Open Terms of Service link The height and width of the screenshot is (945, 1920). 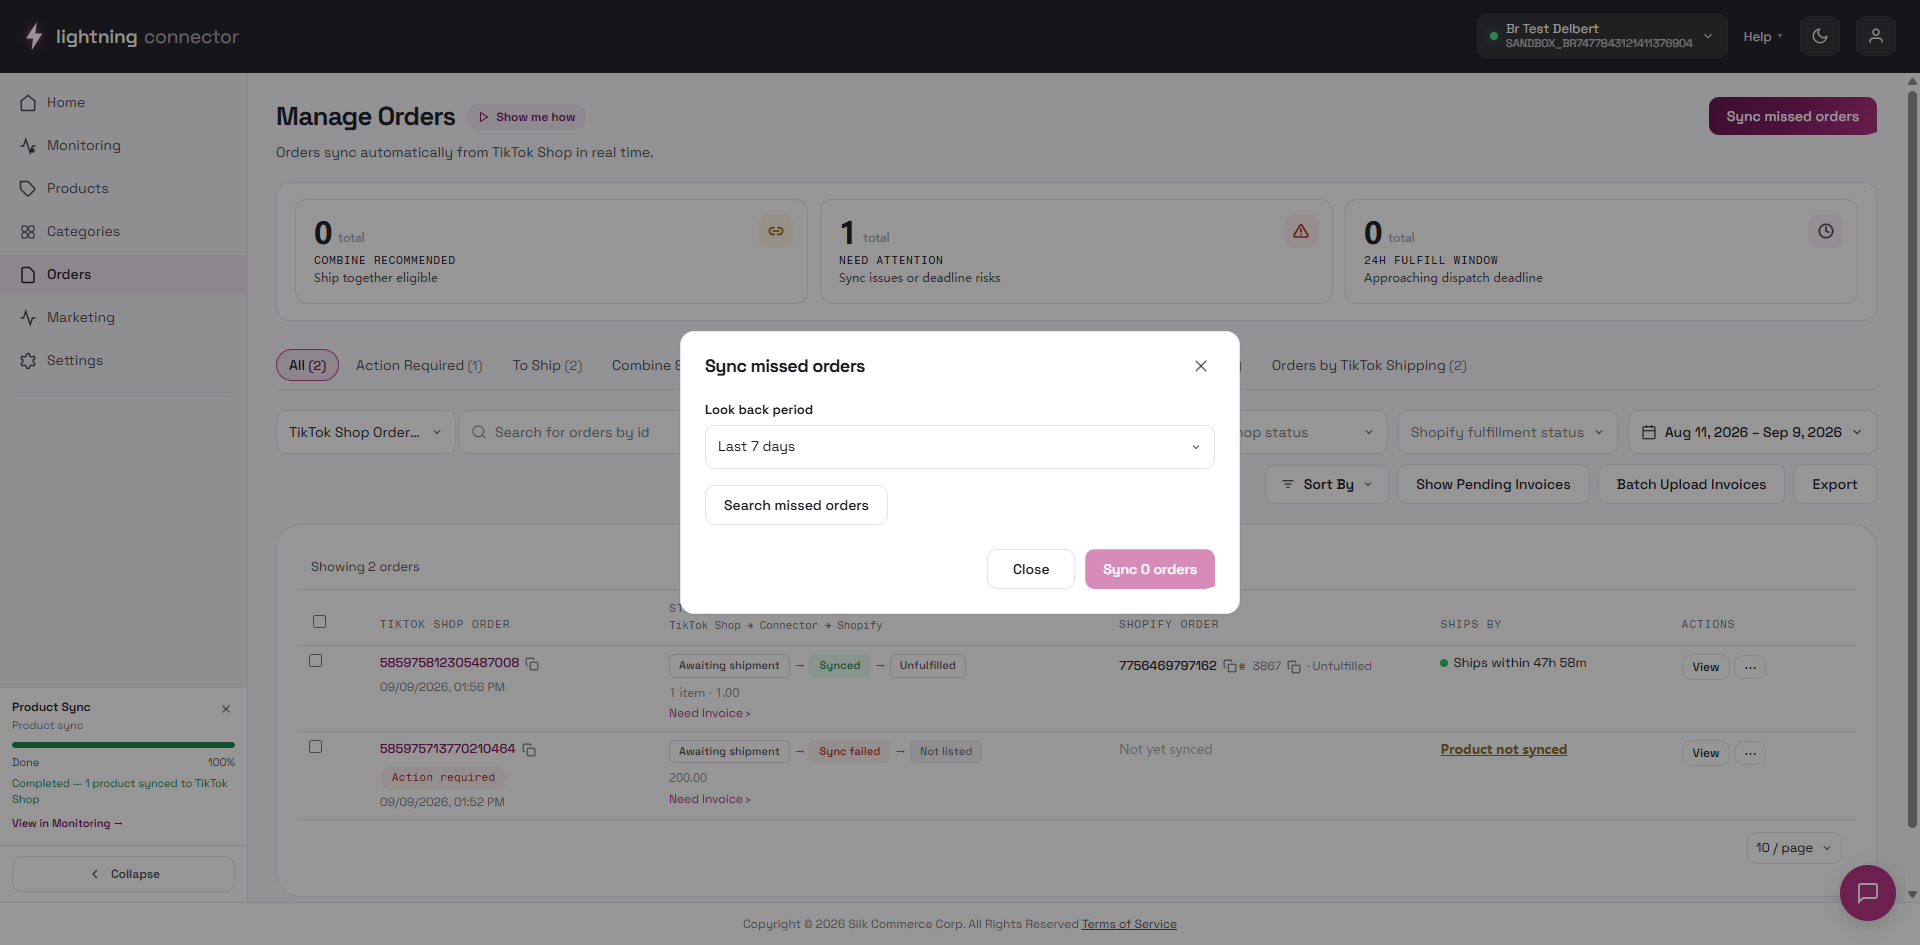pyautogui.click(x=1129, y=924)
